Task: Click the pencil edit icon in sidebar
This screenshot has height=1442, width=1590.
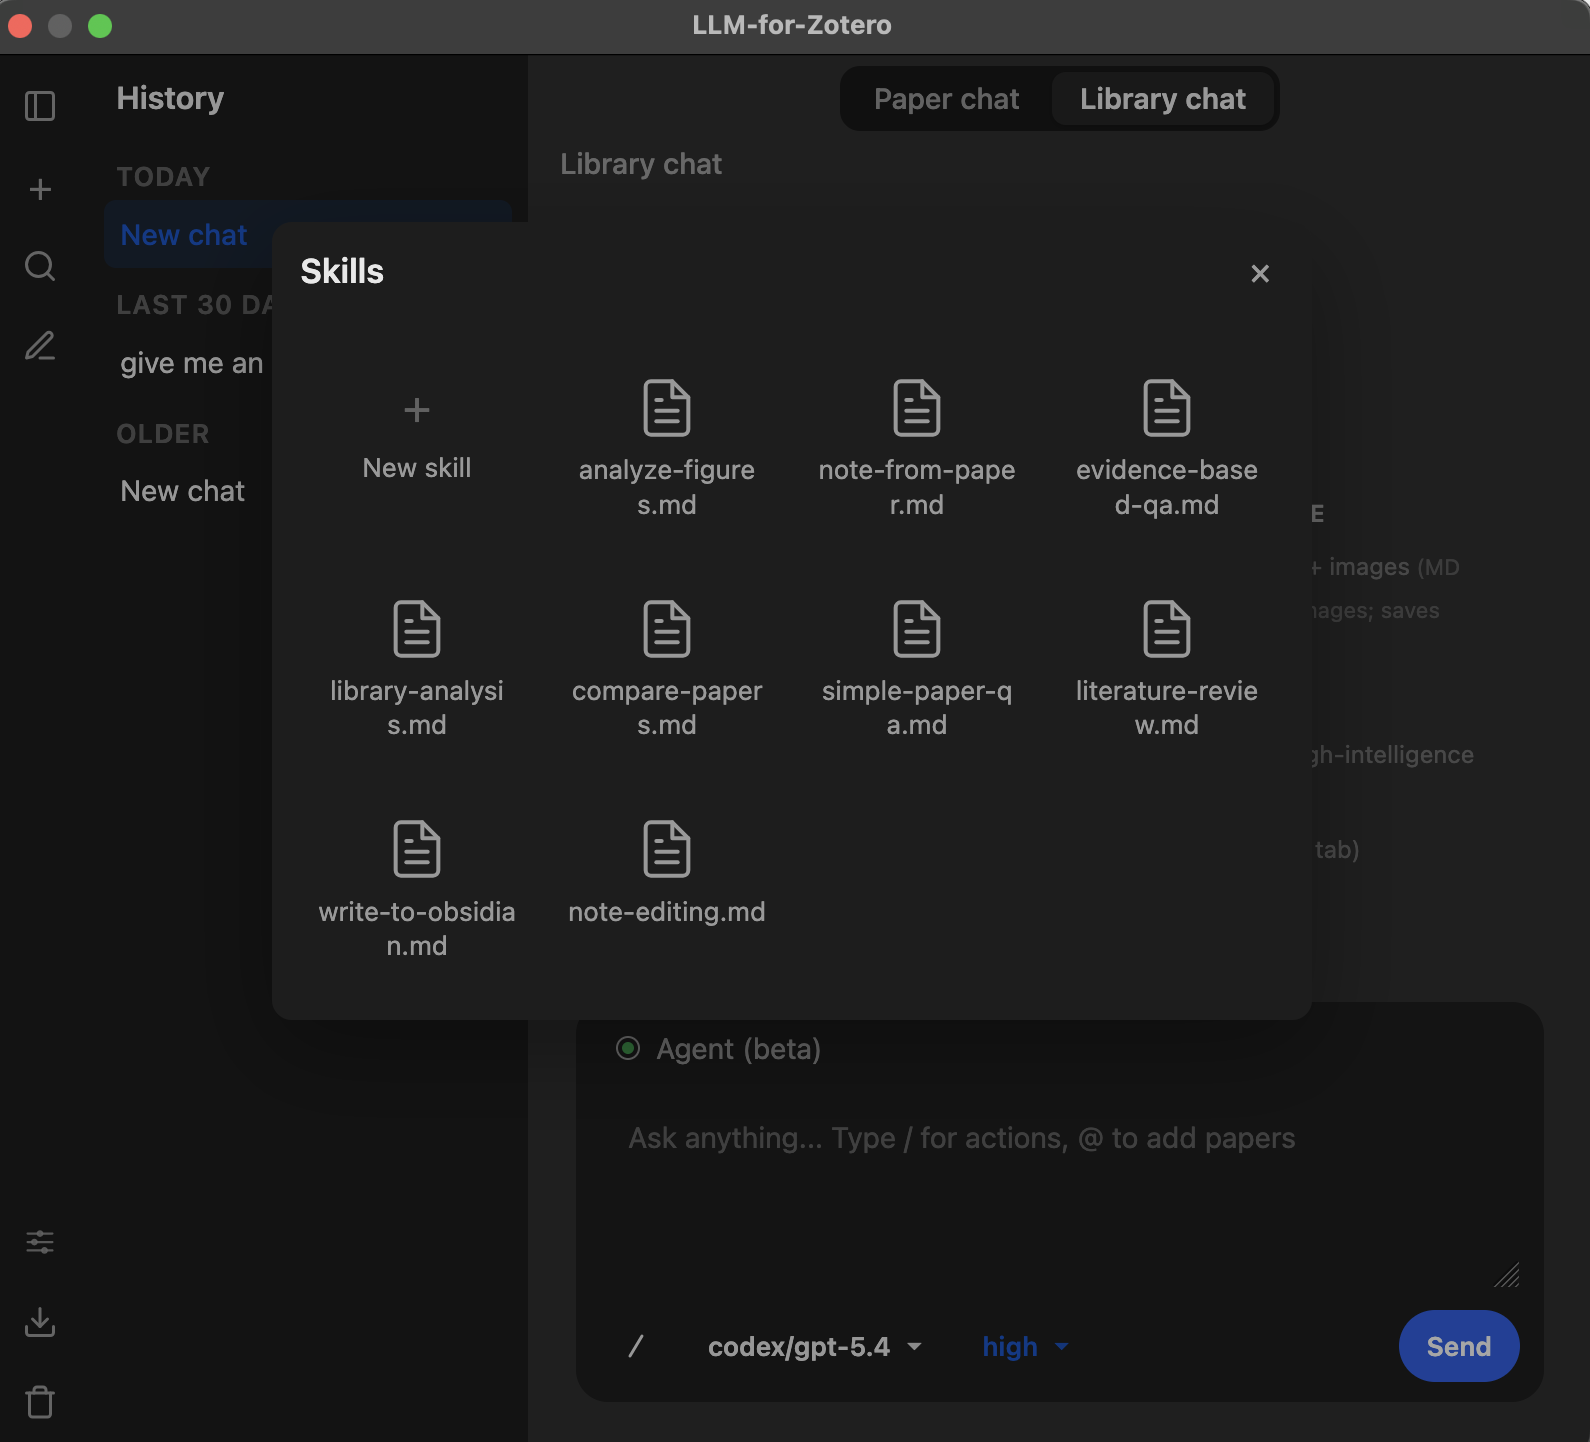Action: pos(40,346)
